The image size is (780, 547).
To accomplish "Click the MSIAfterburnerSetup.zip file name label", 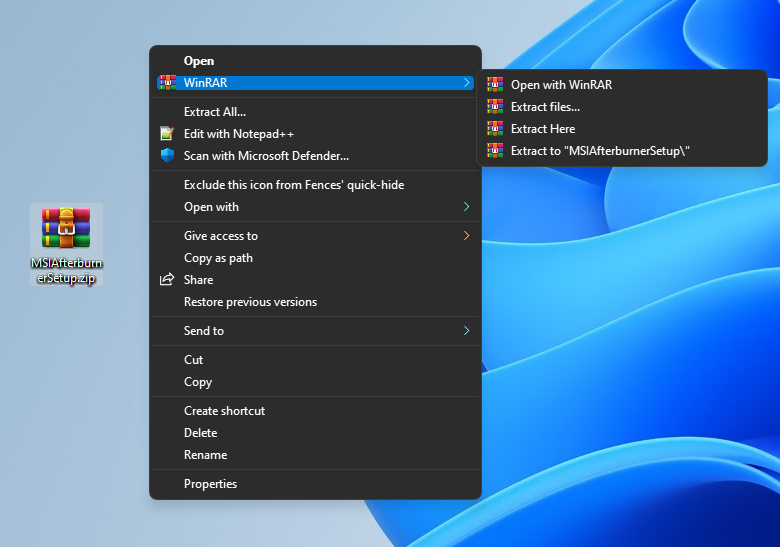I will click(x=66, y=270).
